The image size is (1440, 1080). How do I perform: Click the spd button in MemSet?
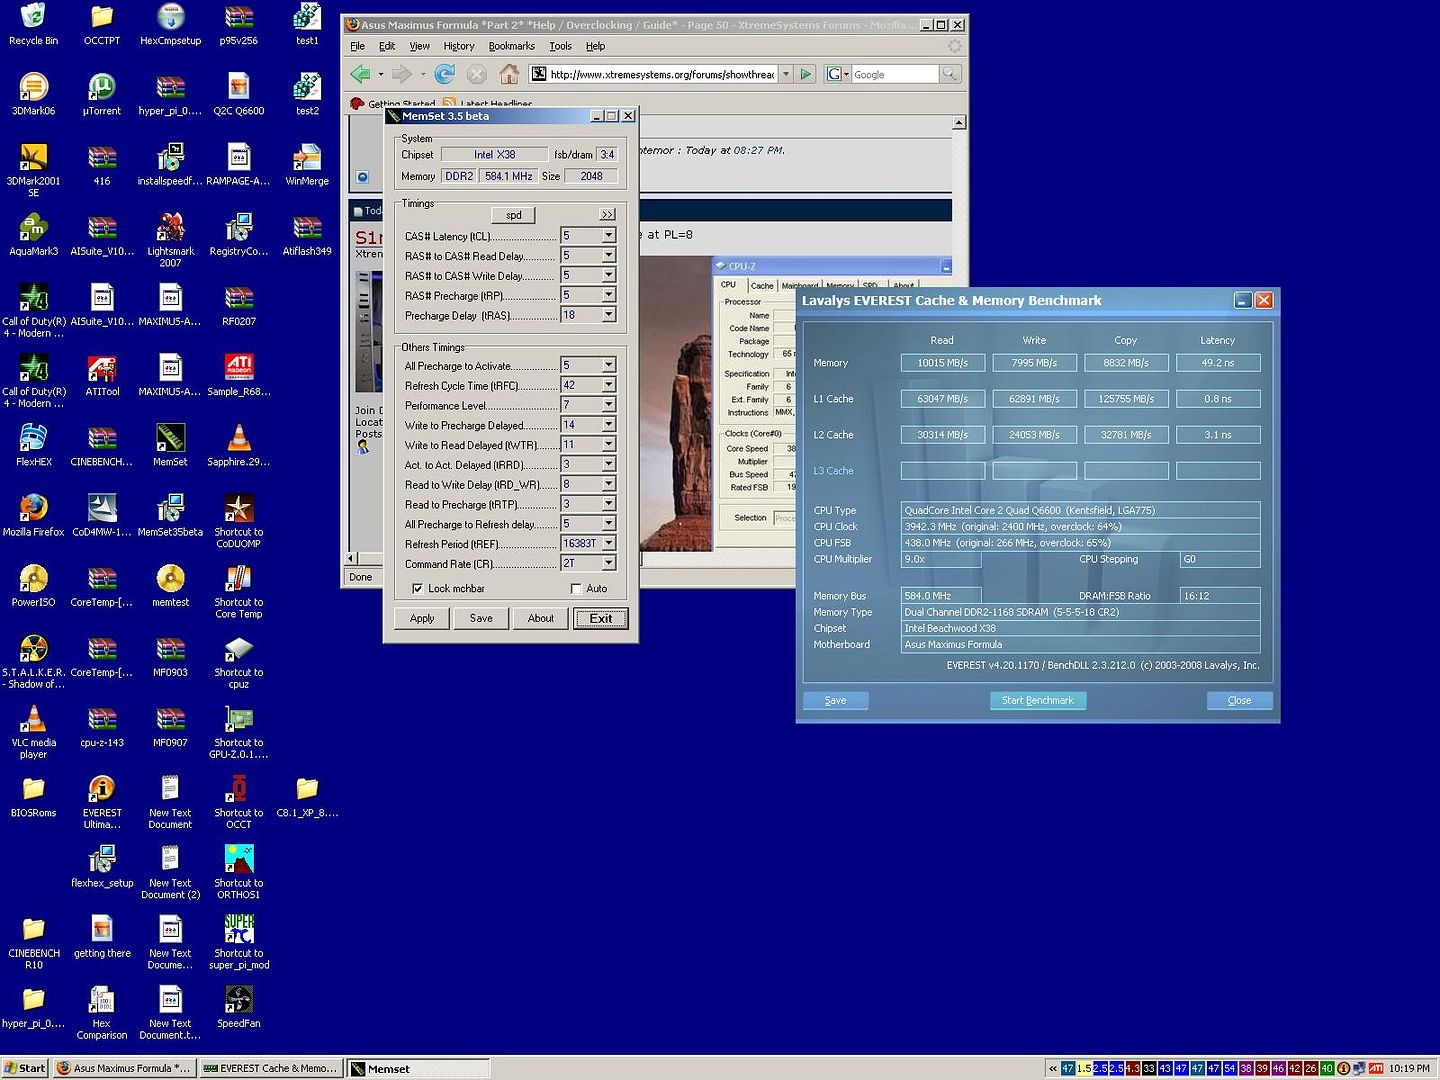pyautogui.click(x=513, y=215)
